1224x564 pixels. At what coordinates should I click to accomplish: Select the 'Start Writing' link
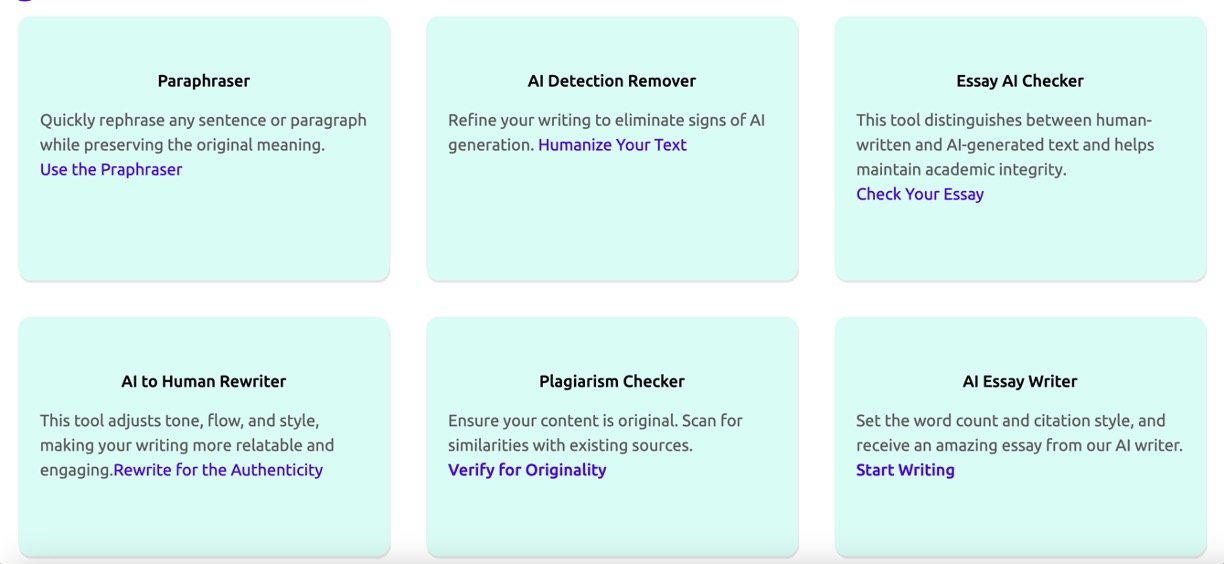(x=905, y=470)
